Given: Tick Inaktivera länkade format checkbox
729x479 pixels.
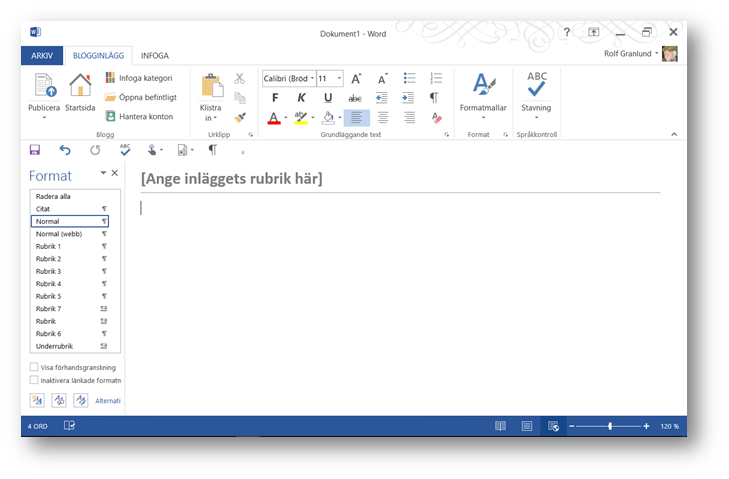Looking at the screenshot, I should pyautogui.click(x=35, y=380).
